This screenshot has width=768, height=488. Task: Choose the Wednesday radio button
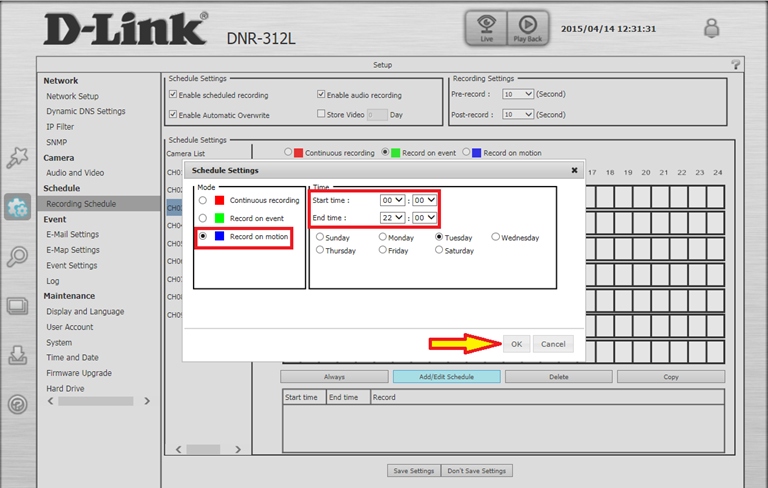[x=496, y=238]
